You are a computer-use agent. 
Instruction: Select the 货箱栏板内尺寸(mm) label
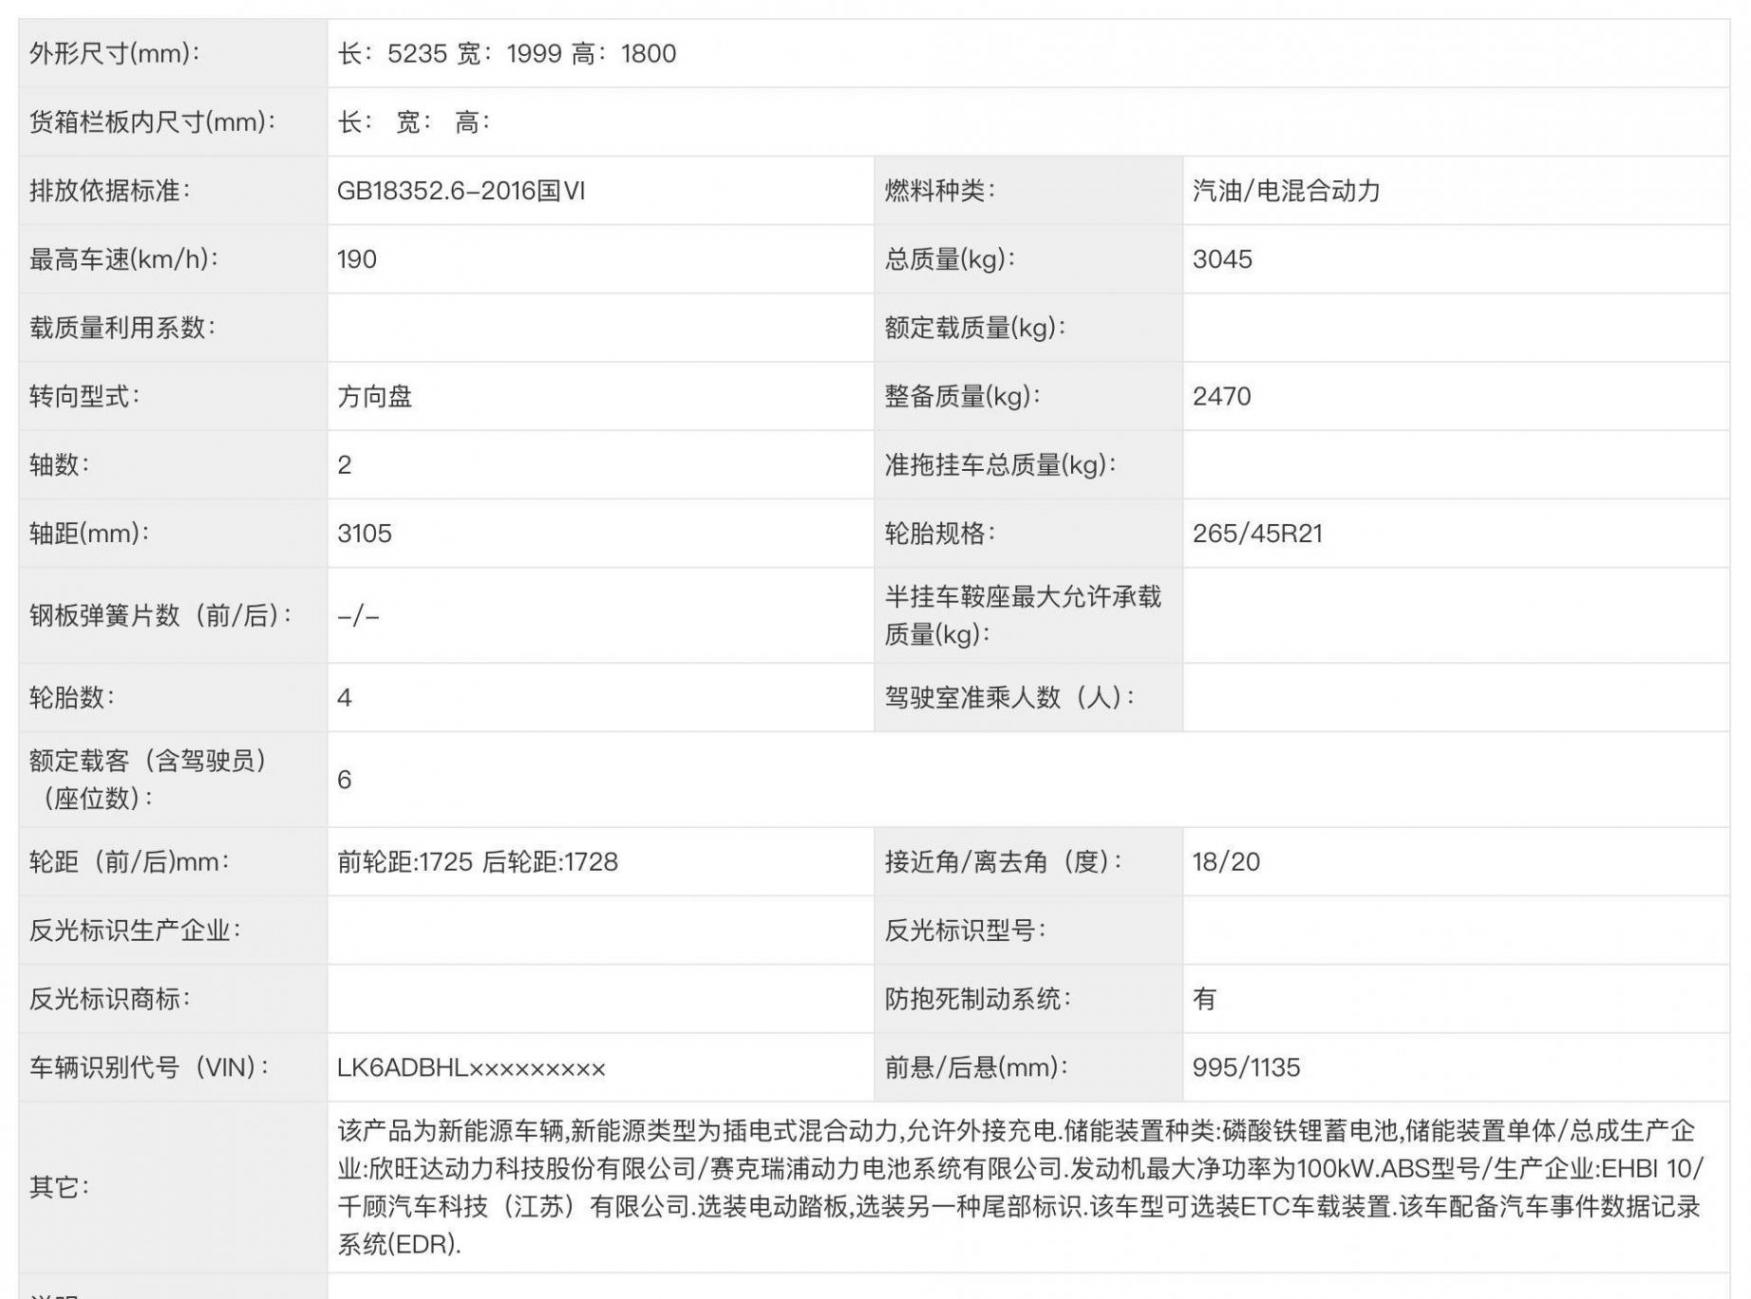tap(153, 123)
